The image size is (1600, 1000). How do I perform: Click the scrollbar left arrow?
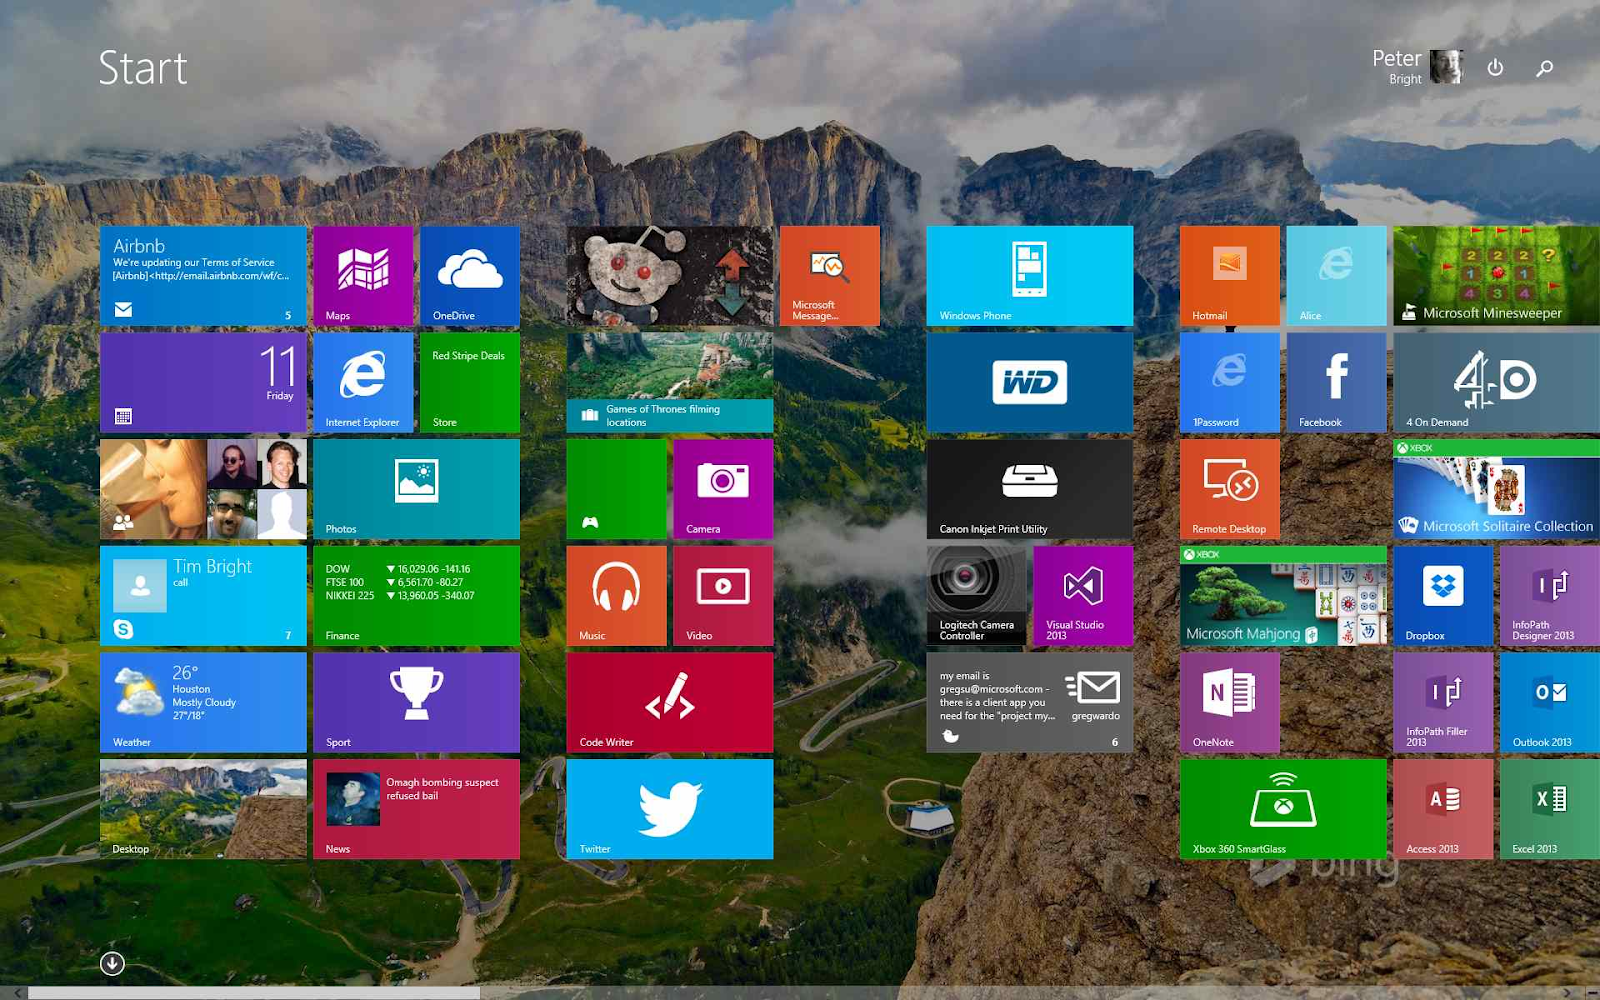point(16,993)
